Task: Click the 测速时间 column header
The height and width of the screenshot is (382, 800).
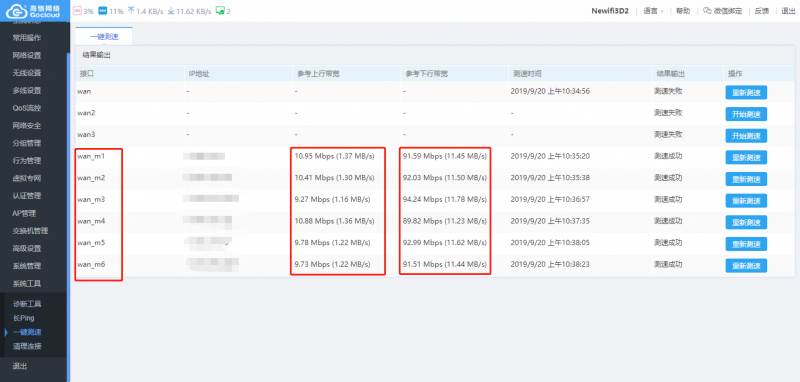Action: (527, 73)
